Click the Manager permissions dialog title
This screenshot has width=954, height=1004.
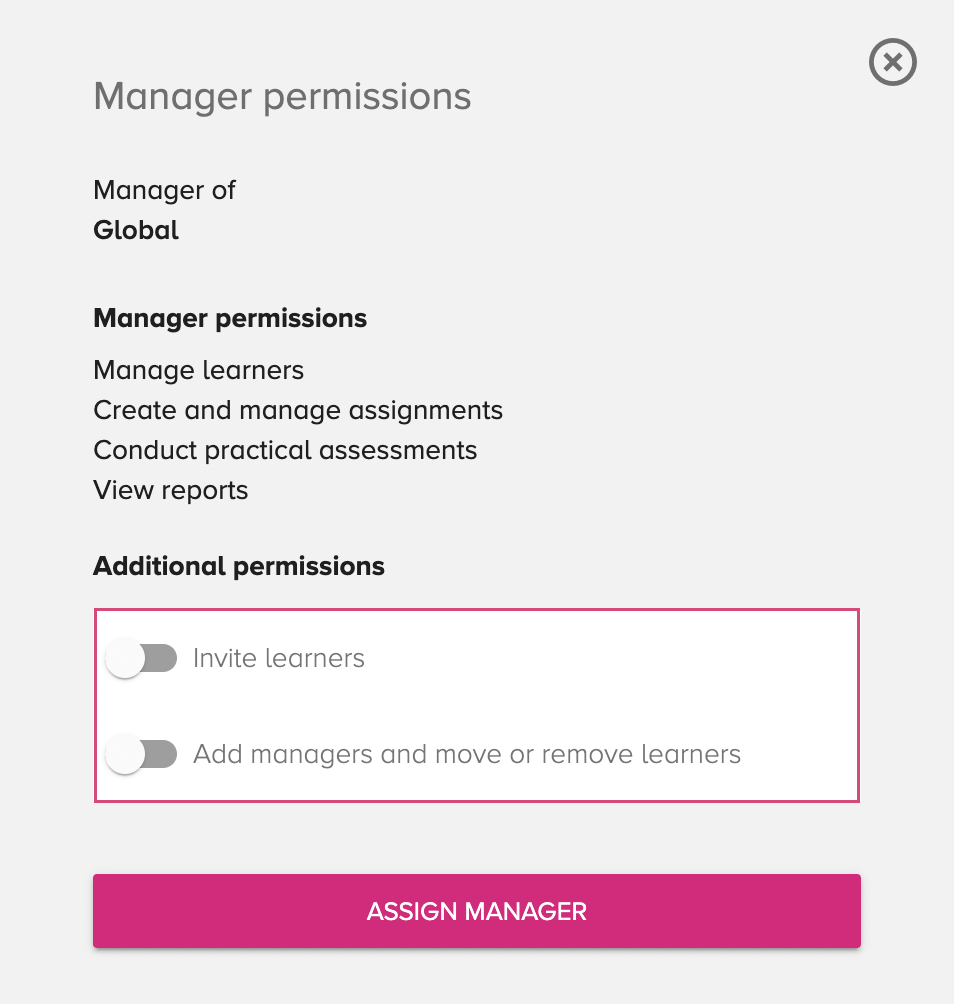click(x=282, y=97)
